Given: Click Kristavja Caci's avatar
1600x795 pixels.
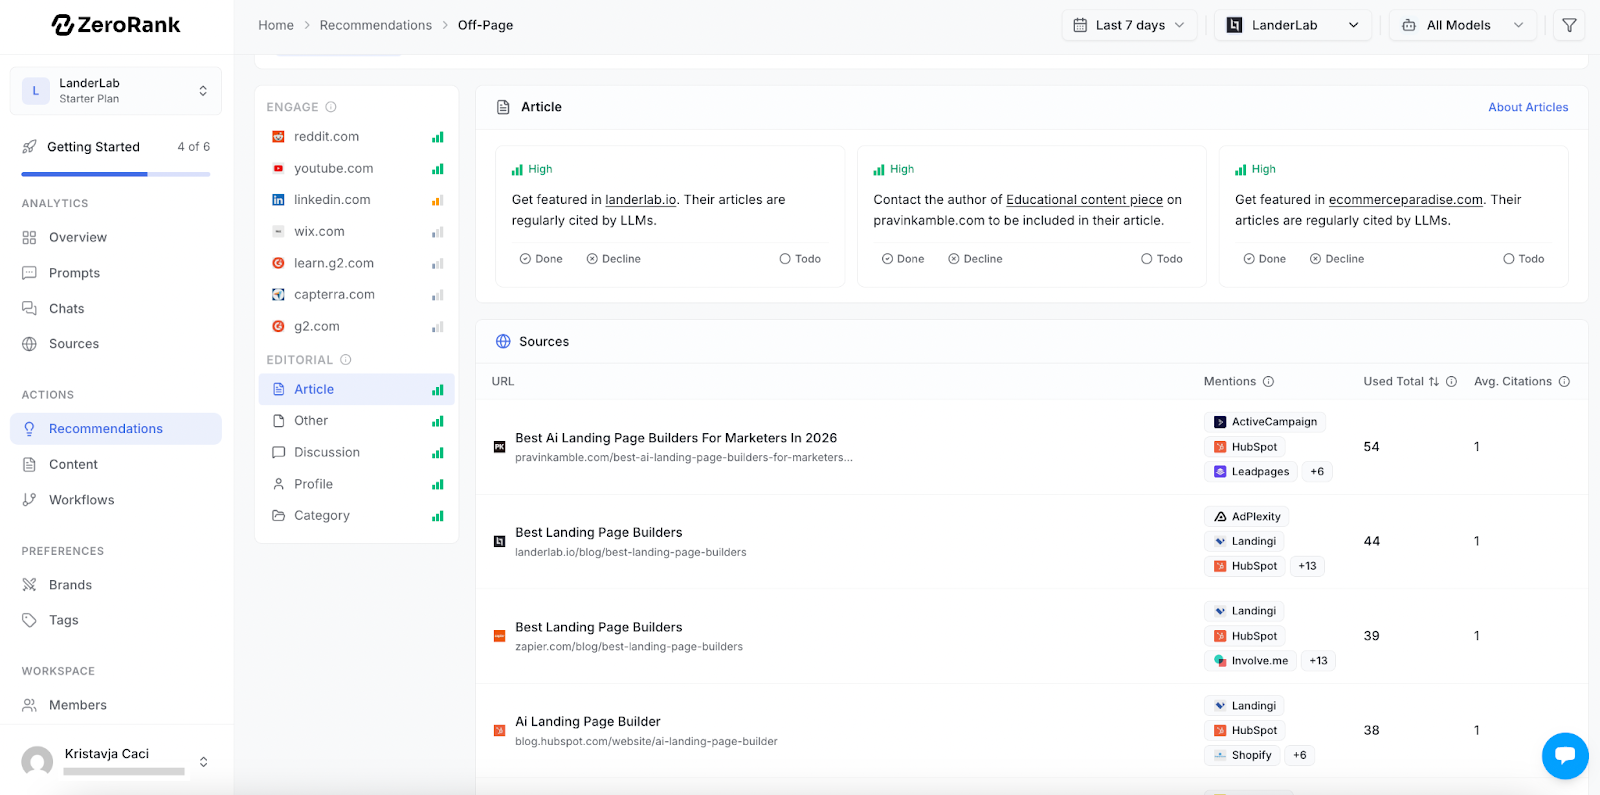Looking at the screenshot, I should [x=37, y=762].
